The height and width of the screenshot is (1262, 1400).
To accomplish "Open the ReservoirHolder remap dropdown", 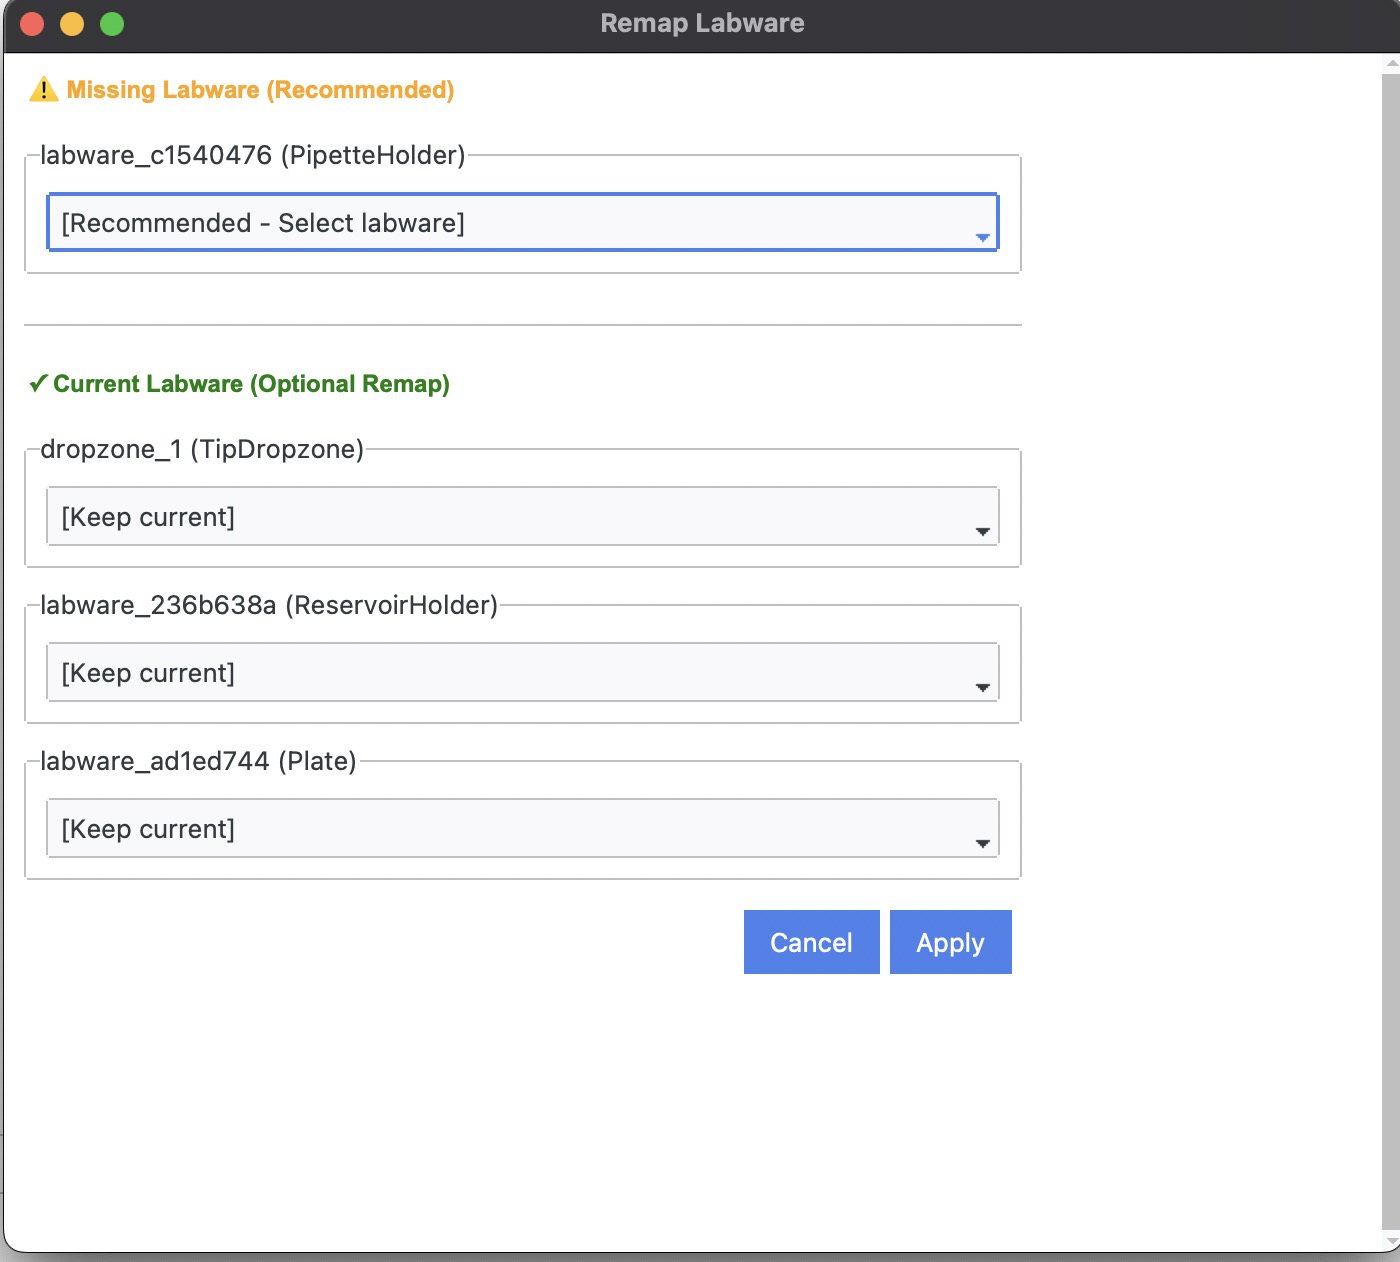I will [521, 673].
